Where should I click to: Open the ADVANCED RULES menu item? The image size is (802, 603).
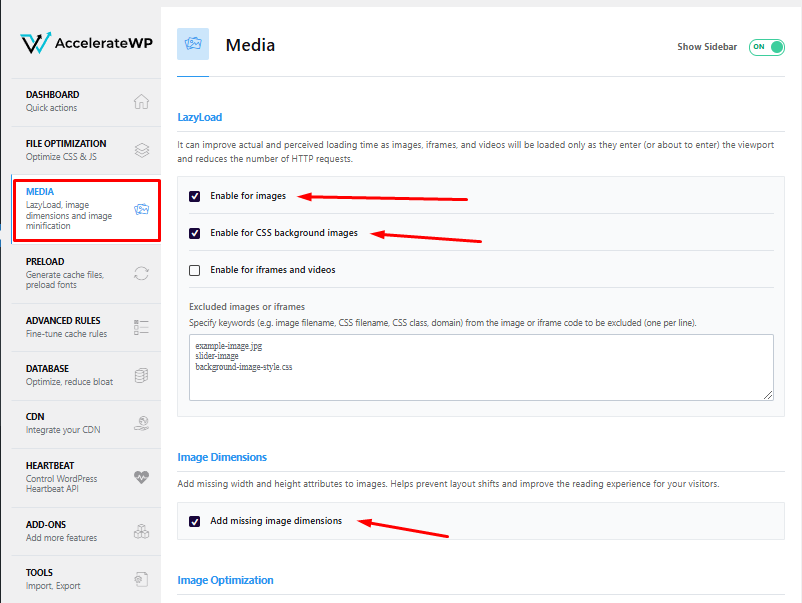(x=86, y=327)
